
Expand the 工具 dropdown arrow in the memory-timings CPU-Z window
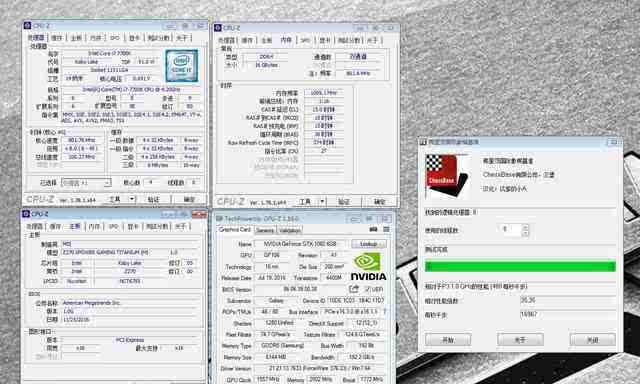click(322, 202)
